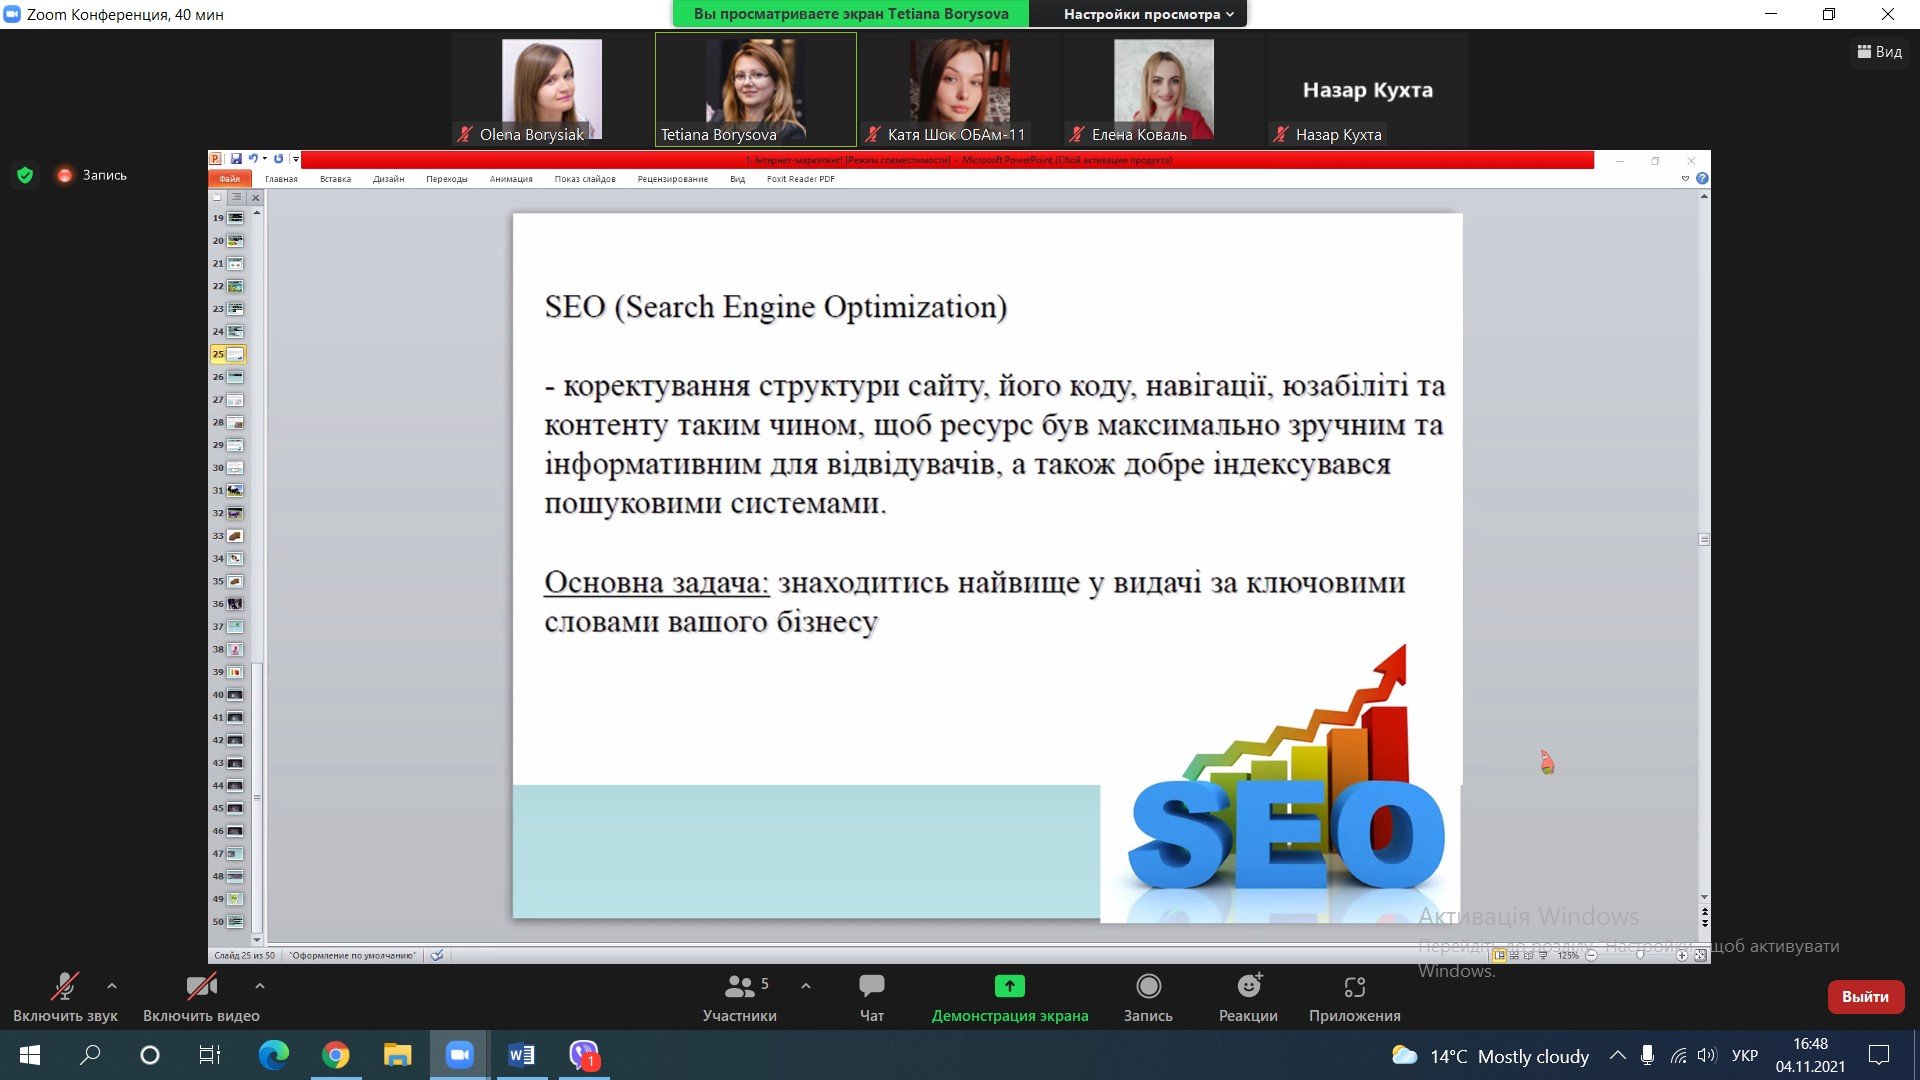The image size is (1920, 1080).
Task: Click the 125% zoom level
Action: pos(1568,955)
